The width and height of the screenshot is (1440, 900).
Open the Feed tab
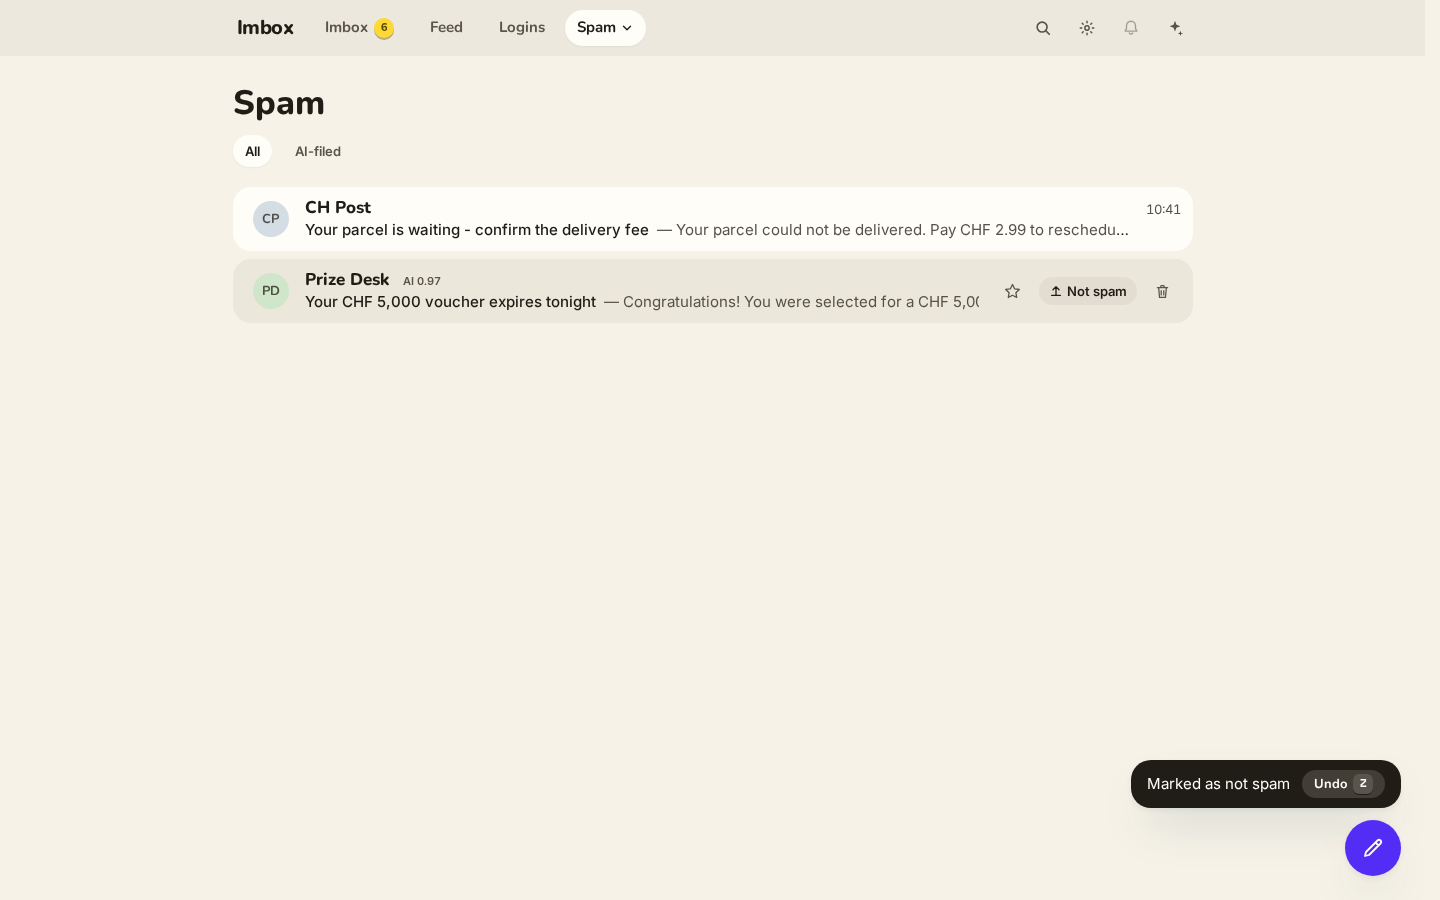tap(446, 28)
